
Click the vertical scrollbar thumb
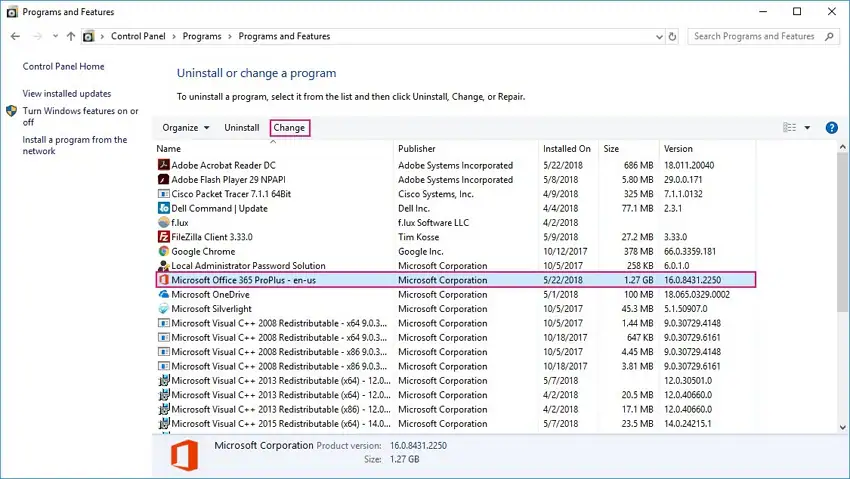[842, 230]
